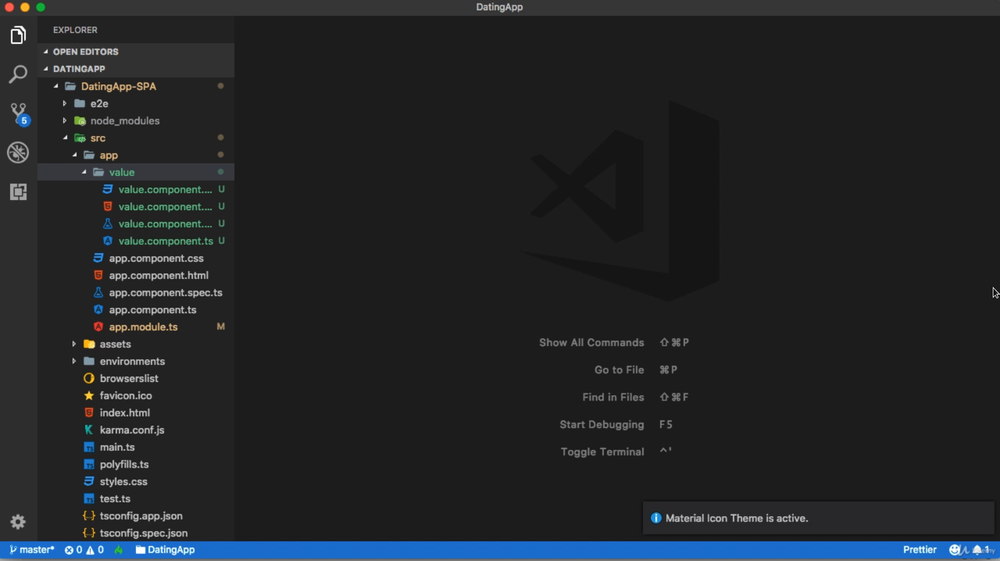Click the Material Icon Theme notification

(818, 518)
